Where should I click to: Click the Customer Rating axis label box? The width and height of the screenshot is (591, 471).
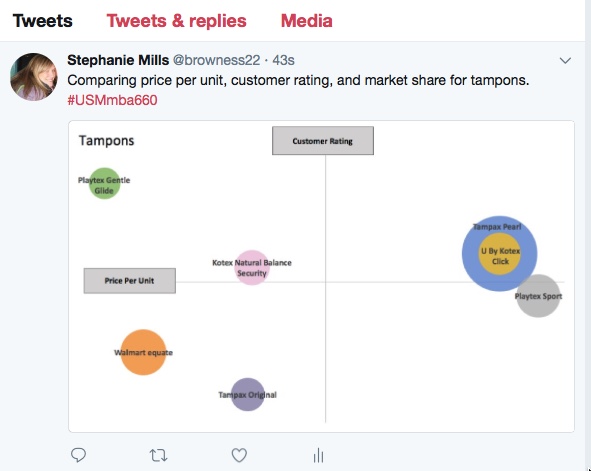point(323,141)
